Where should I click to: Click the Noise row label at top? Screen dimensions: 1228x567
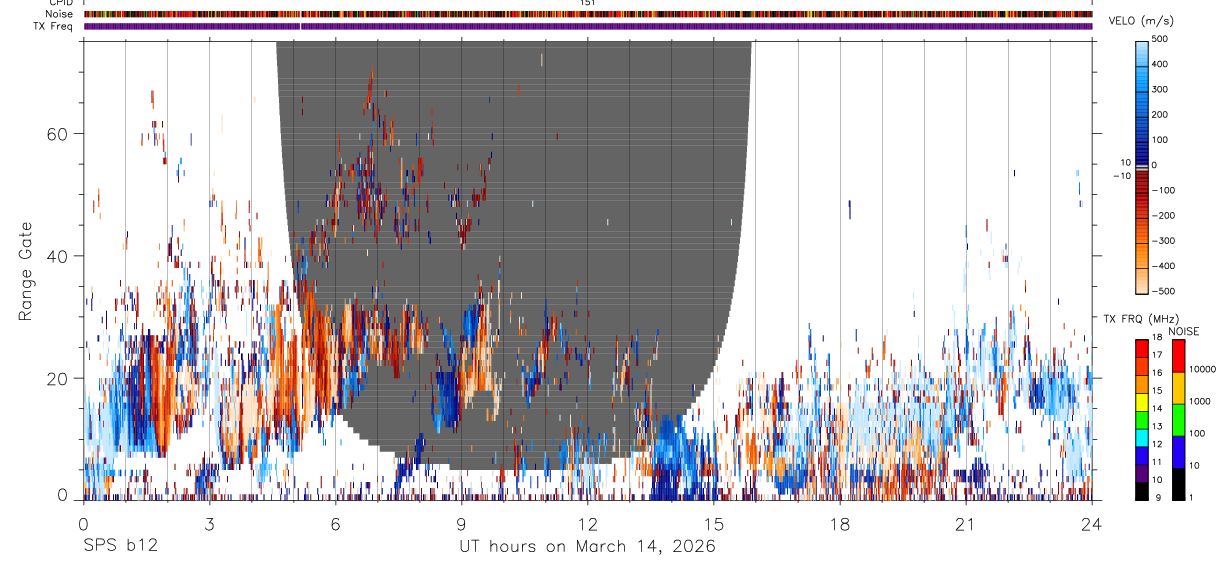coord(60,14)
